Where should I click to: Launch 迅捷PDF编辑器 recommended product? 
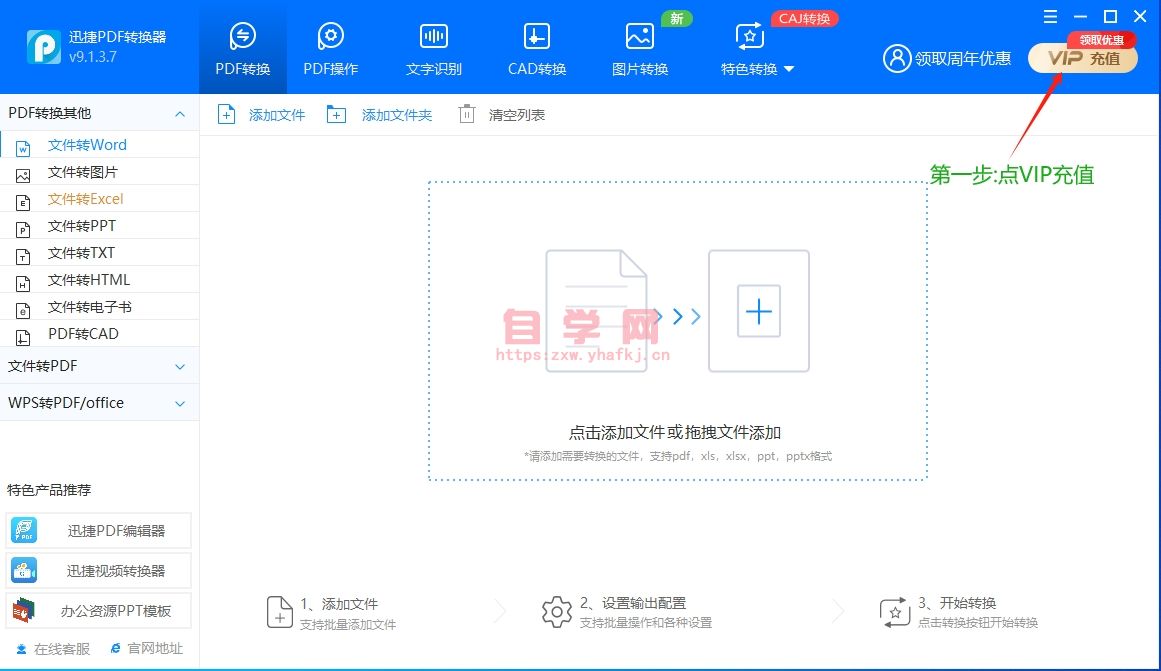(x=99, y=531)
